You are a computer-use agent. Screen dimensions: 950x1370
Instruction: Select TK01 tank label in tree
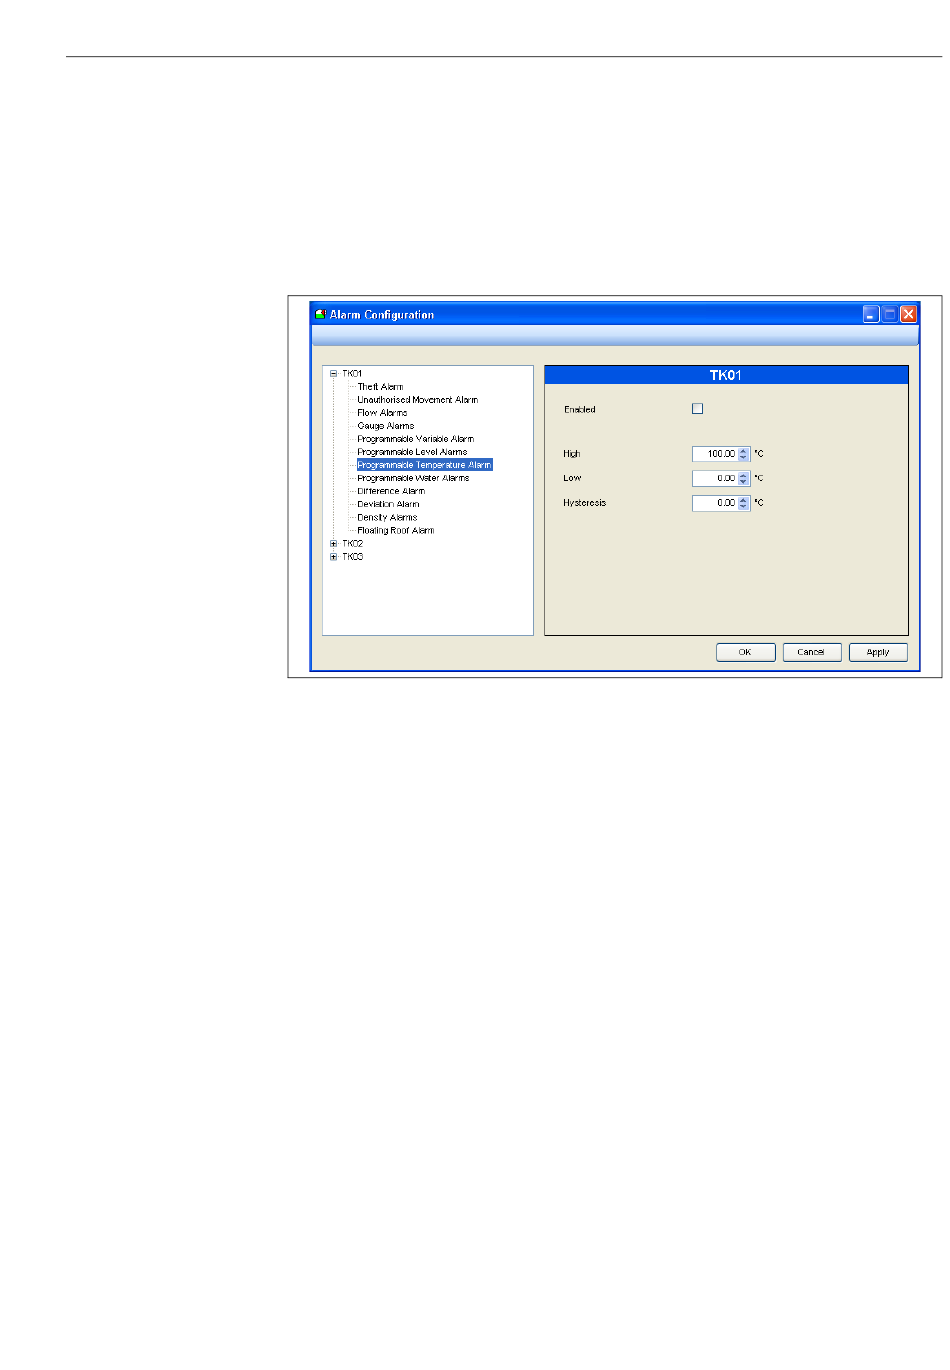point(352,374)
